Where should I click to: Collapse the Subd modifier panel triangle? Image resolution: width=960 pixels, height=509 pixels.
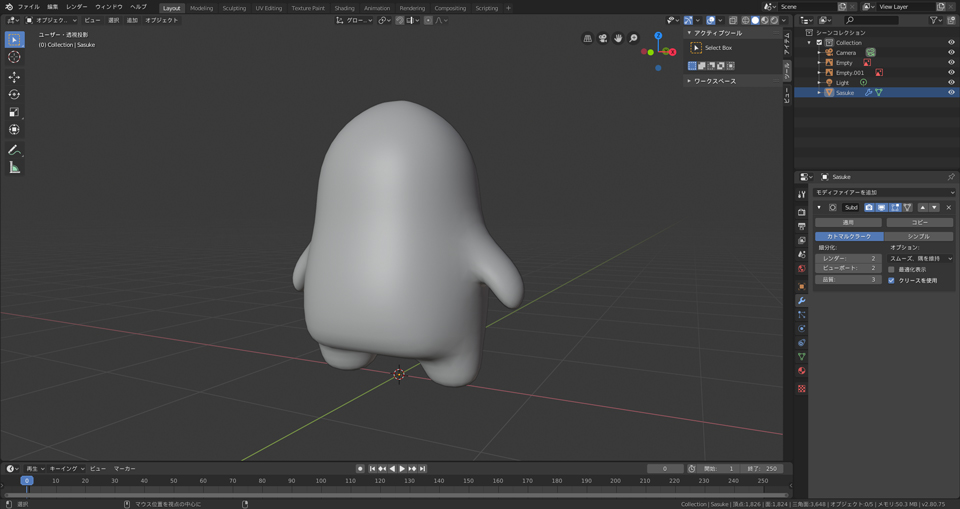pyautogui.click(x=819, y=208)
